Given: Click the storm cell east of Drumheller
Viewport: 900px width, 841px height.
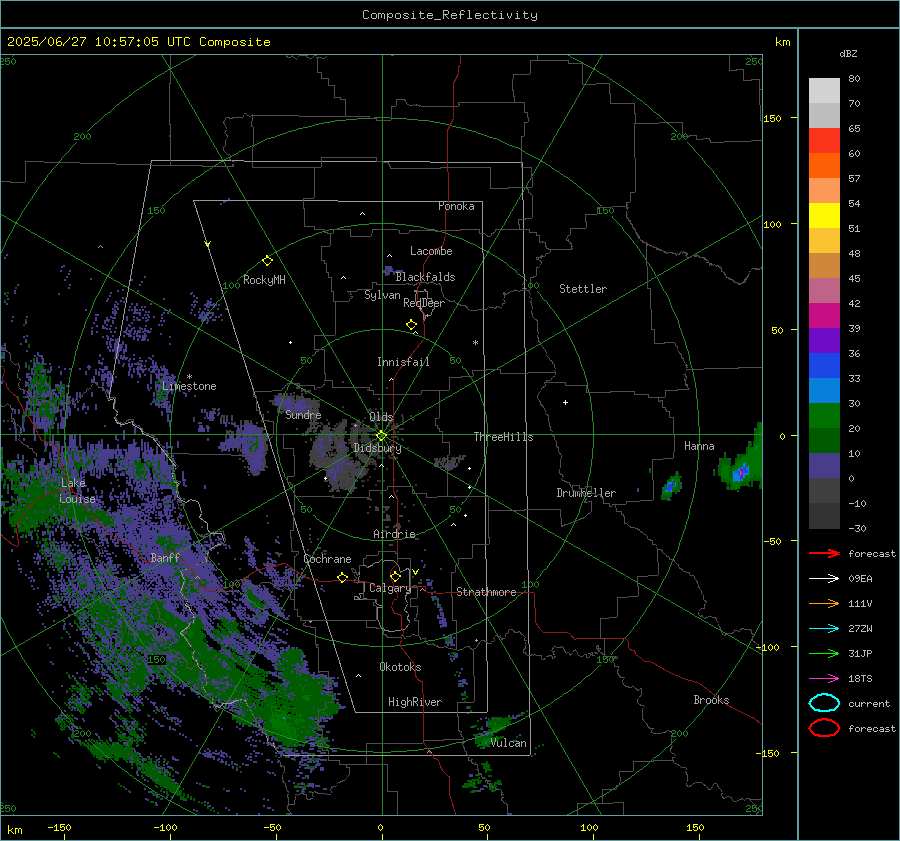Looking at the screenshot, I should (x=671, y=486).
